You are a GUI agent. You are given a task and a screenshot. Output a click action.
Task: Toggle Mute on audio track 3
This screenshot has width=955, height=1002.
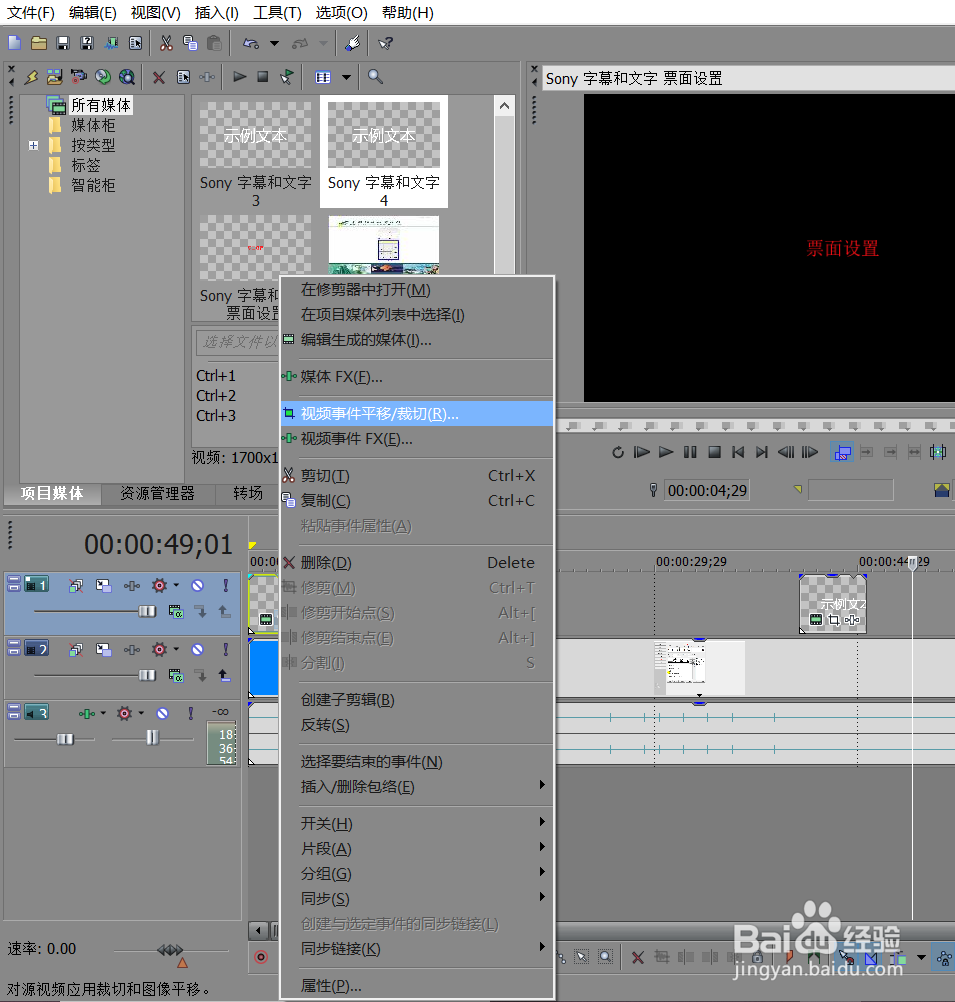click(x=162, y=713)
